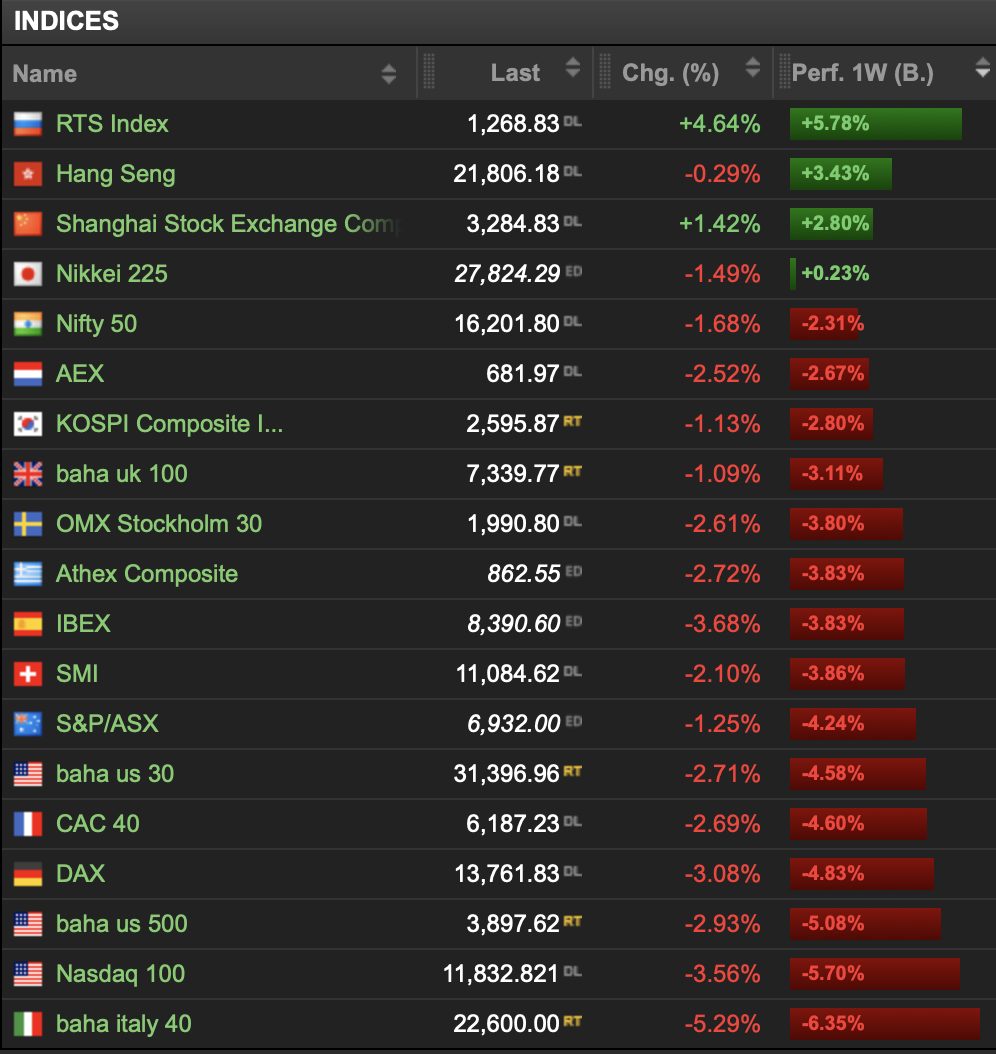Open the Nasdaq 100 link
Viewport: 996px width, 1054px height.
click(120, 973)
